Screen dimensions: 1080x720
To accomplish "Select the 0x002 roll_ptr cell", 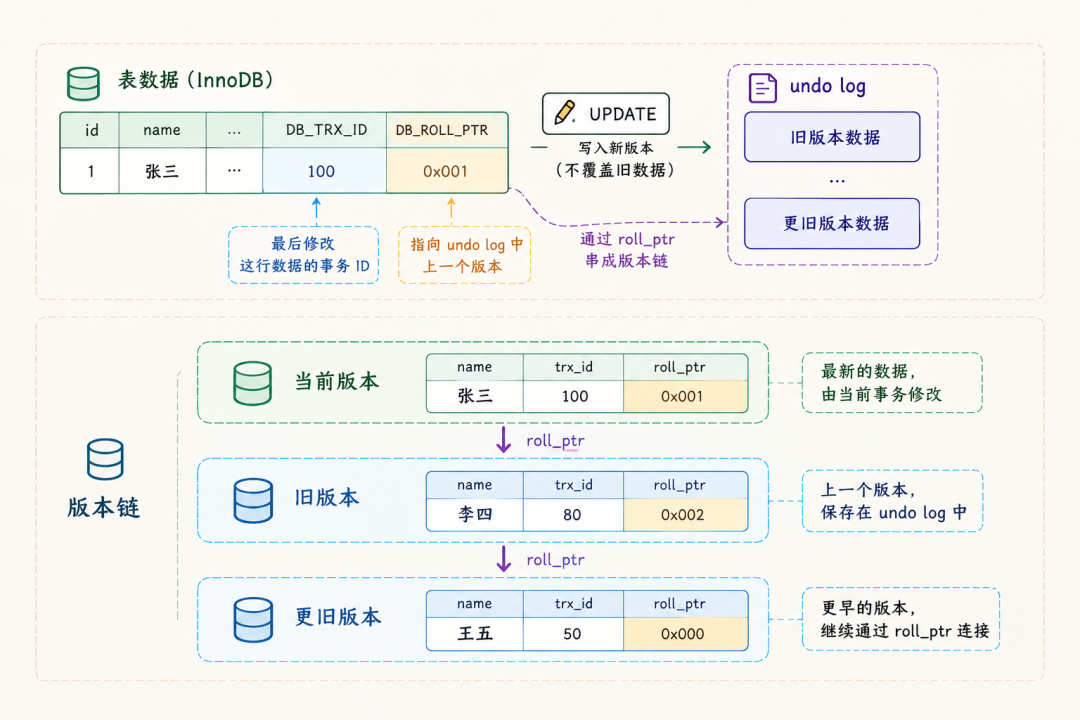I will pos(685,515).
